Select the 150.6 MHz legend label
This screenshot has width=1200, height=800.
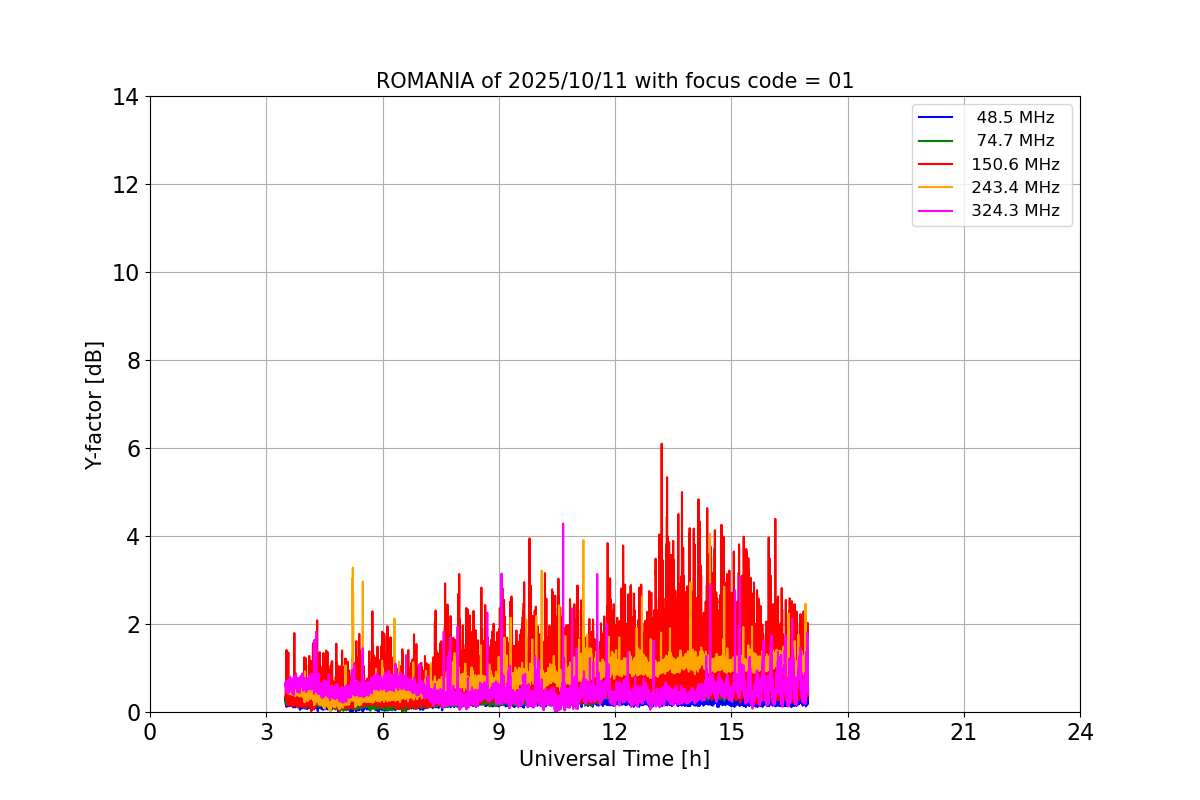(1015, 164)
